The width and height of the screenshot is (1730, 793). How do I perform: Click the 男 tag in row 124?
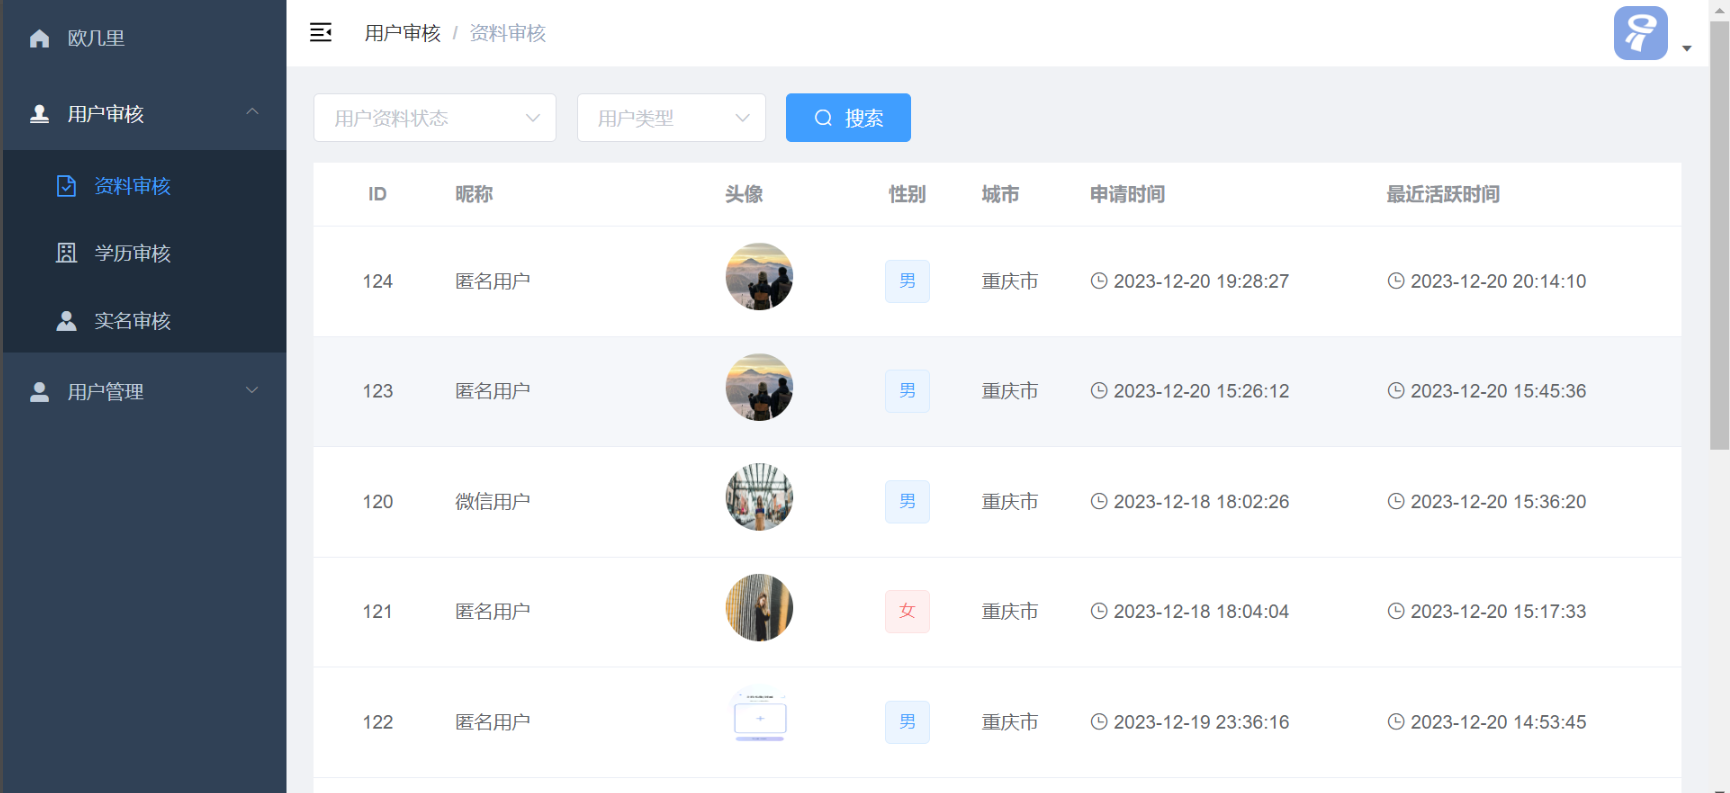pos(907,281)
